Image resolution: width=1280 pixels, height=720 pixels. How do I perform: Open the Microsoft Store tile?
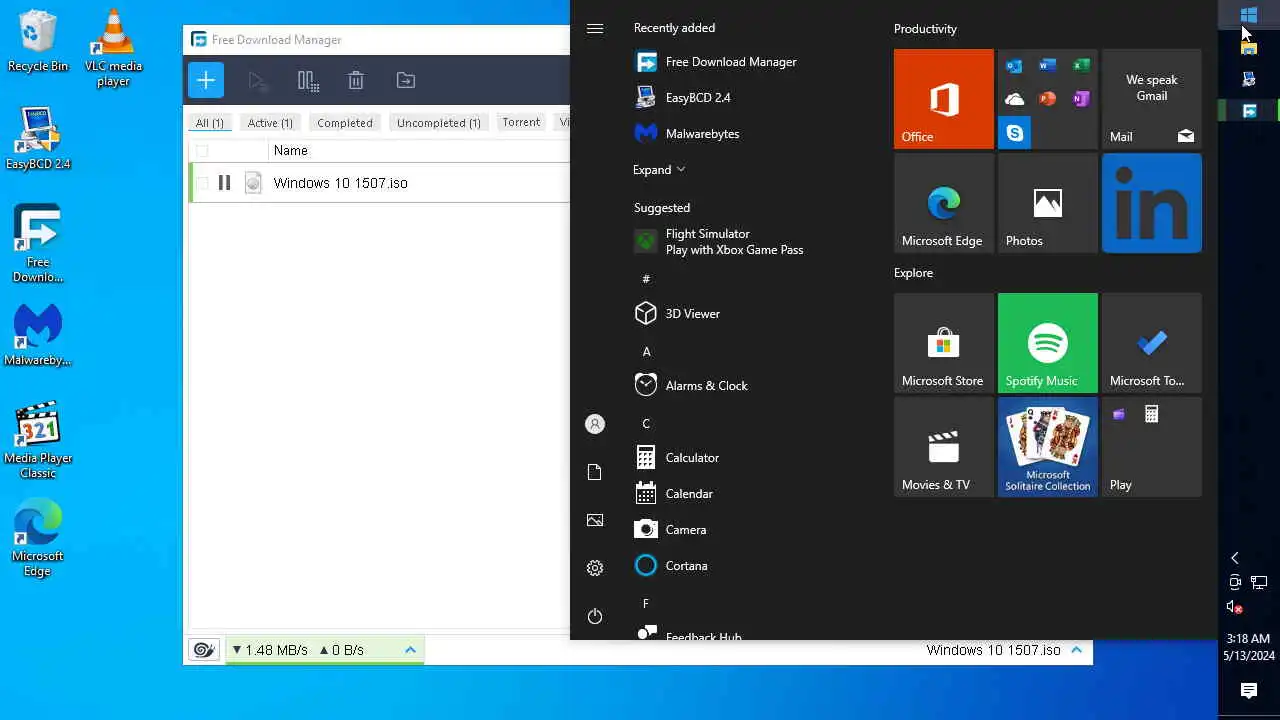[x=944, y=343]
